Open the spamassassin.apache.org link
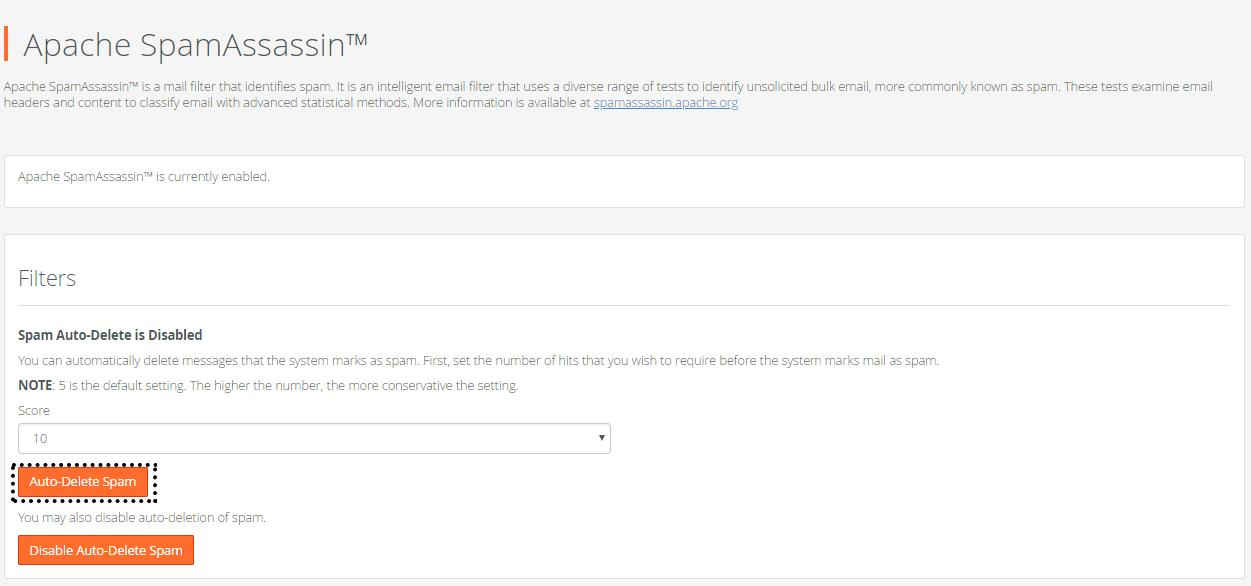The image size is (1251, 586). [x=666, y=102]
